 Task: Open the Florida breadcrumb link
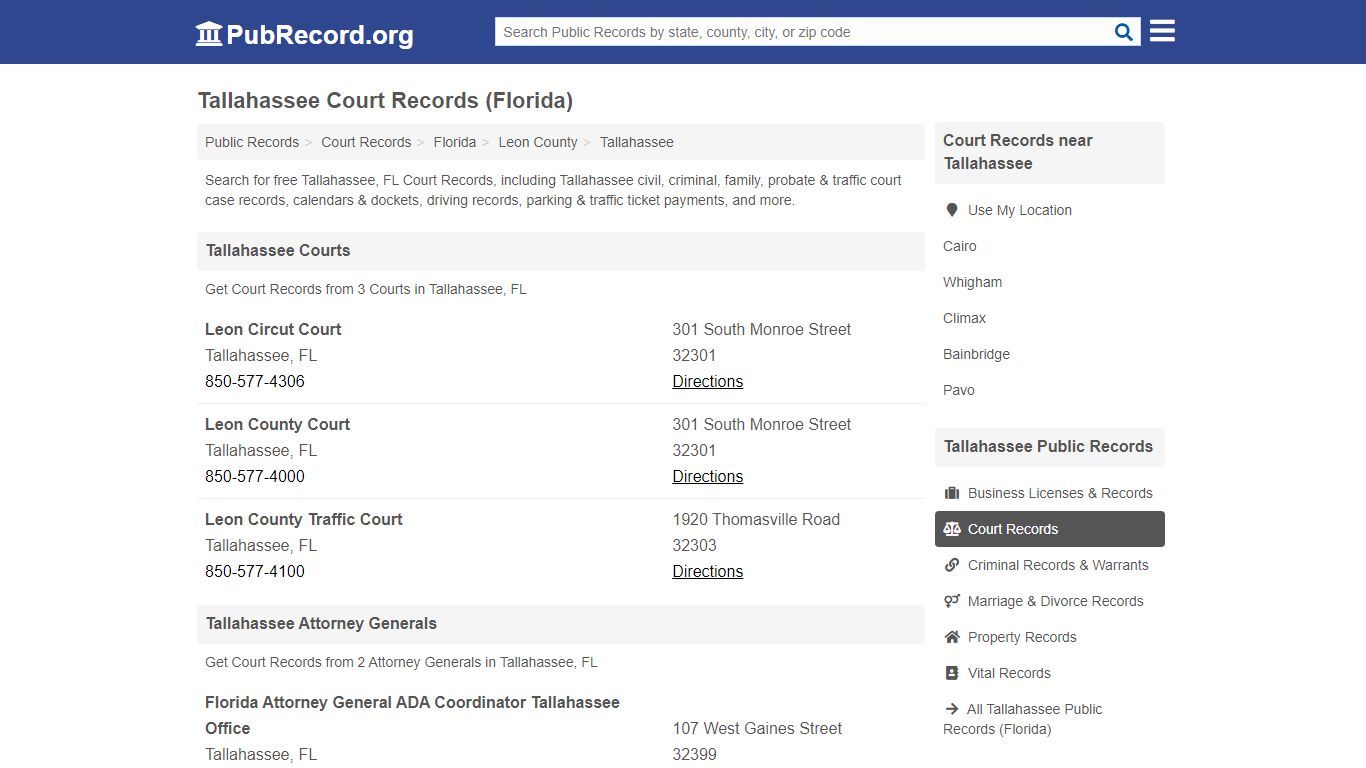click(455, 142)
